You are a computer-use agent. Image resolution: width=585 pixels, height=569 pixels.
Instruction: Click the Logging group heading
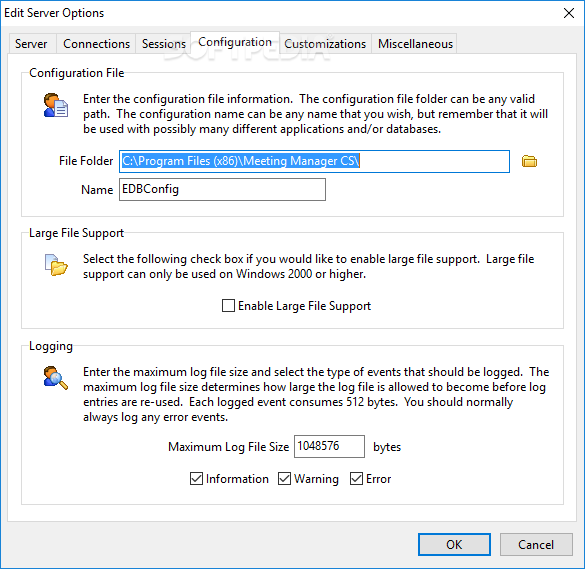51,346
